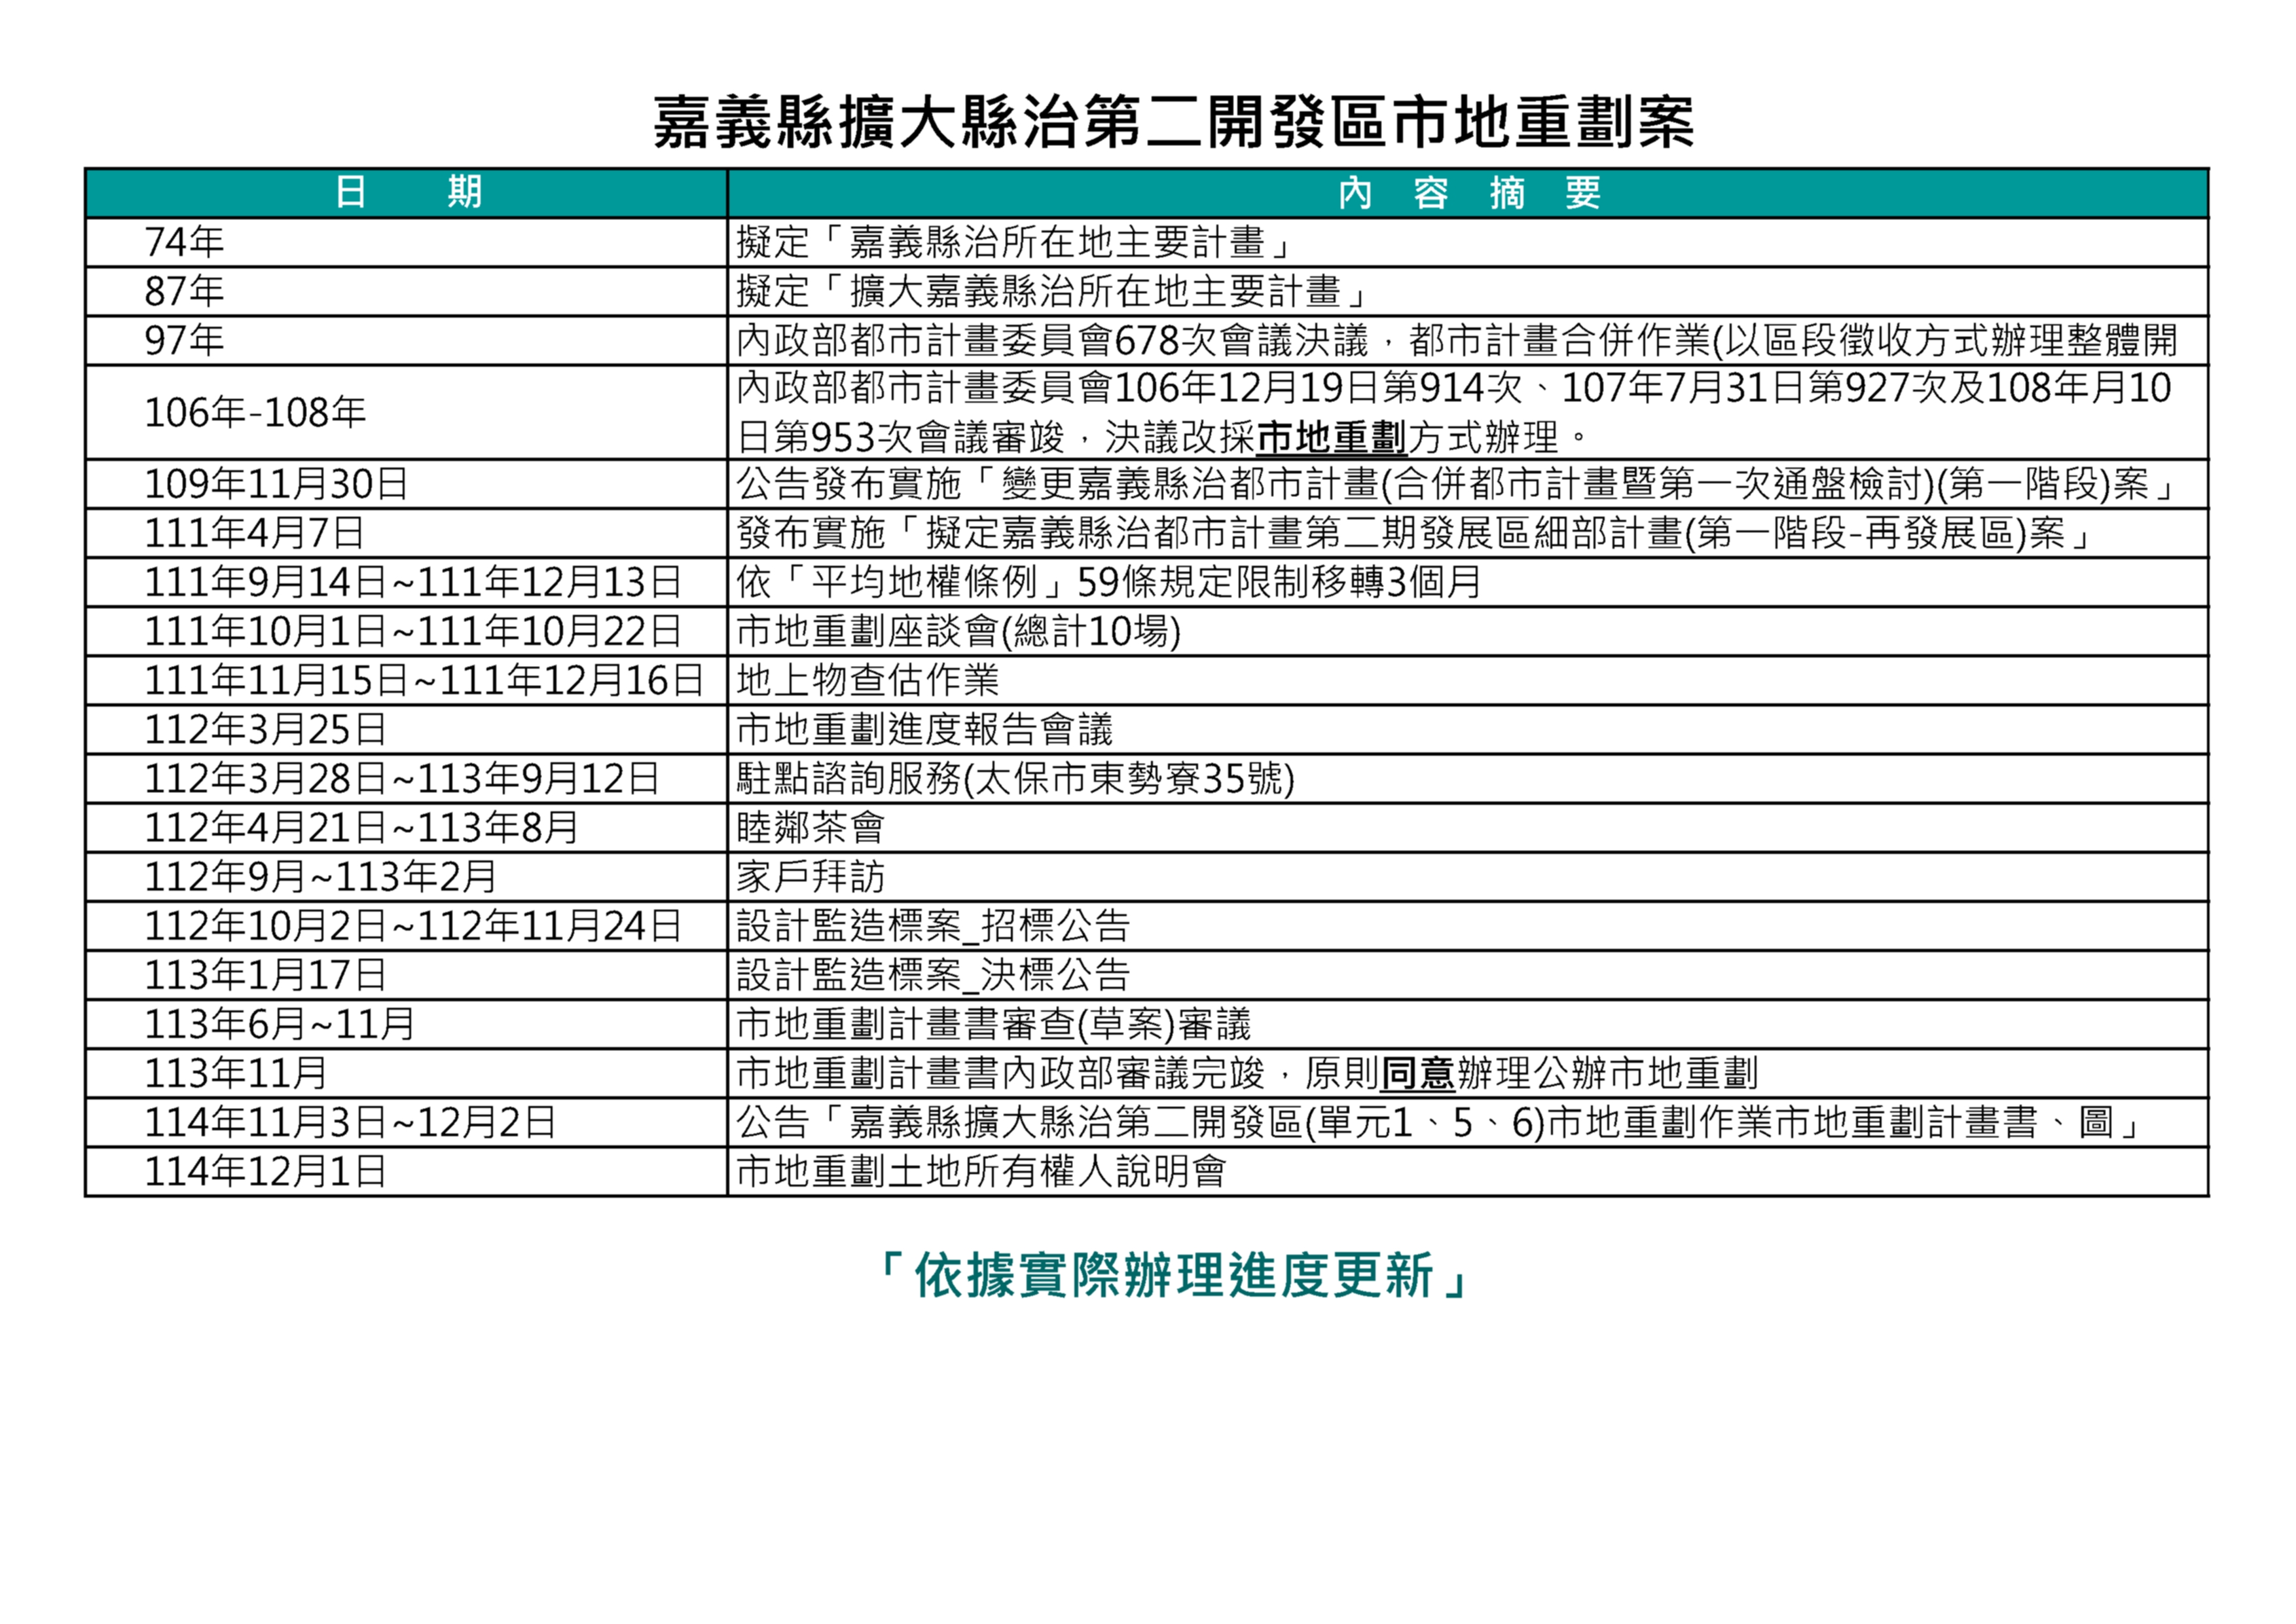Click the 106年-108年 date cell
The height and width of the screenshot is (1624, 2296).
[255, 412]
